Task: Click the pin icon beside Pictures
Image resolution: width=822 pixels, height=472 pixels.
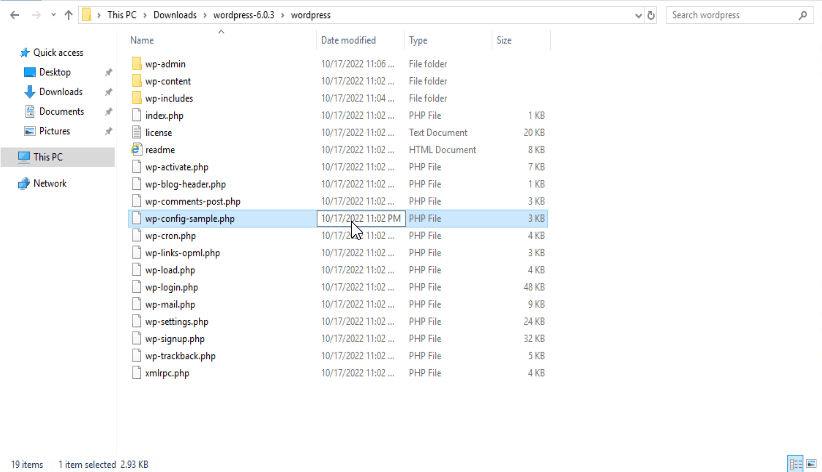Action: coord(109,131)
